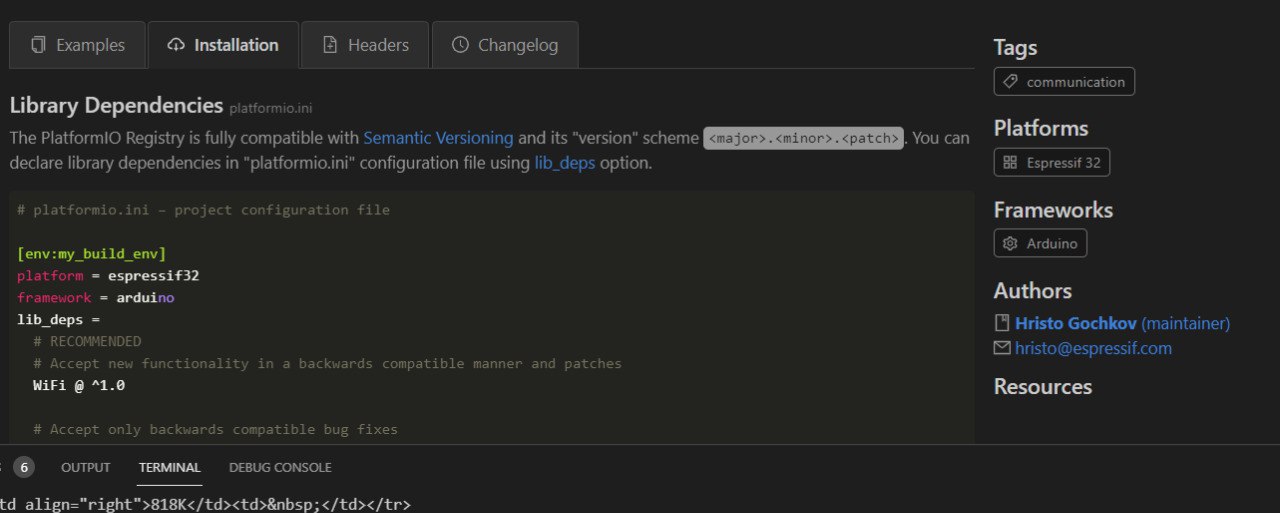Screen dimensions: 1280x513
Task: Open the Semantic Versioning link
Action: tap(438, 138)
